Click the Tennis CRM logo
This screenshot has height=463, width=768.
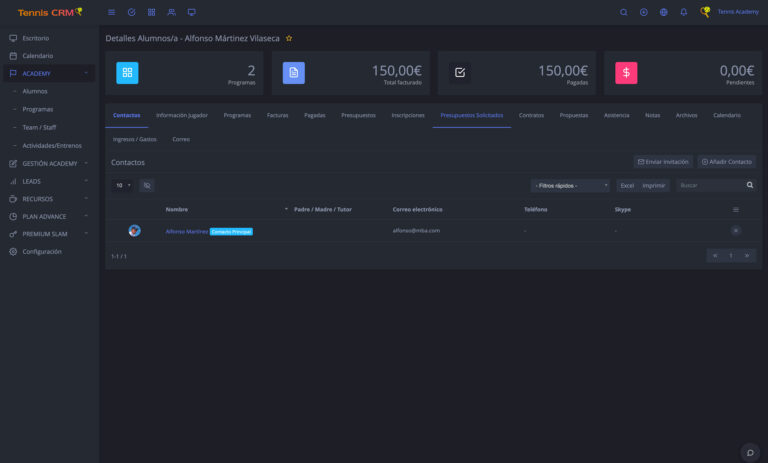click(x=50, y=12)
